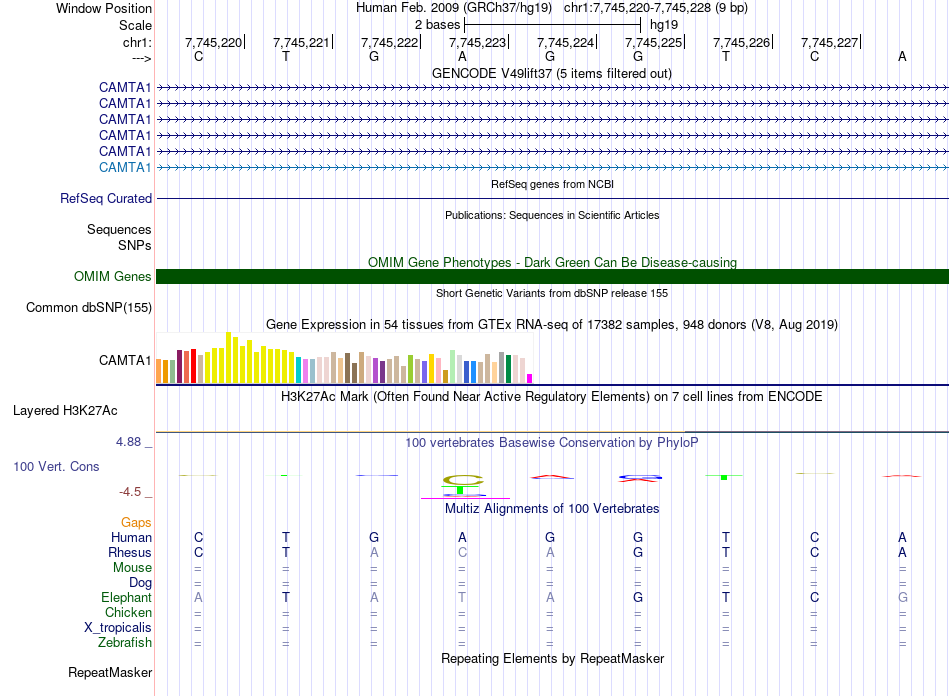The height and width of the screenshot is (696, 950).
Task: Click the green G logo in PhyloP conservation track
Action: point(462,481)
